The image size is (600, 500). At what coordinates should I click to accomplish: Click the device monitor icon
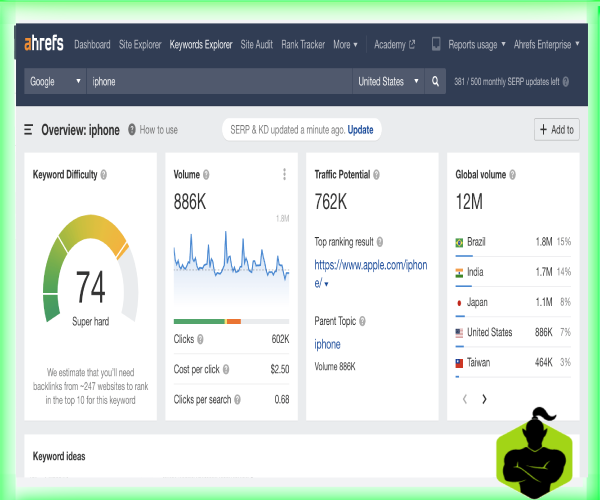coord(436,44)
